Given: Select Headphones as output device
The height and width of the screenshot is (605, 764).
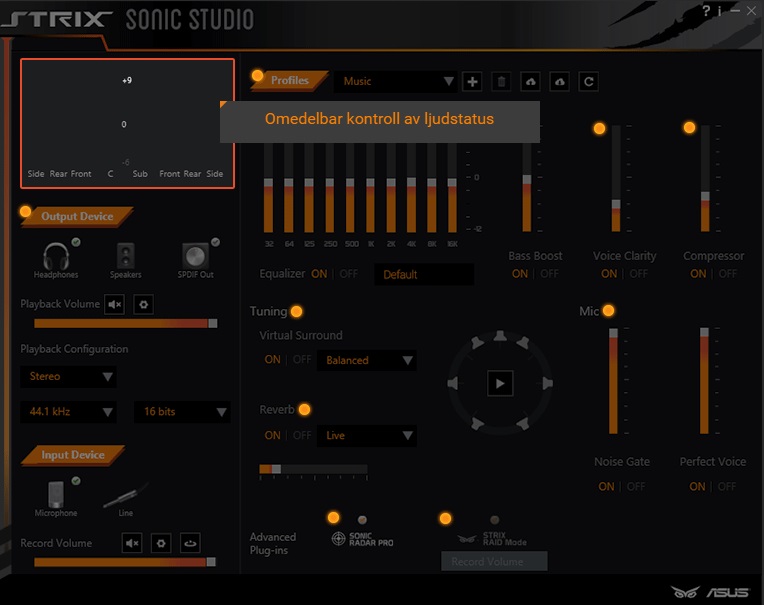Looking at the screenshot, I should pyautogui.click(x=56, y=256).
